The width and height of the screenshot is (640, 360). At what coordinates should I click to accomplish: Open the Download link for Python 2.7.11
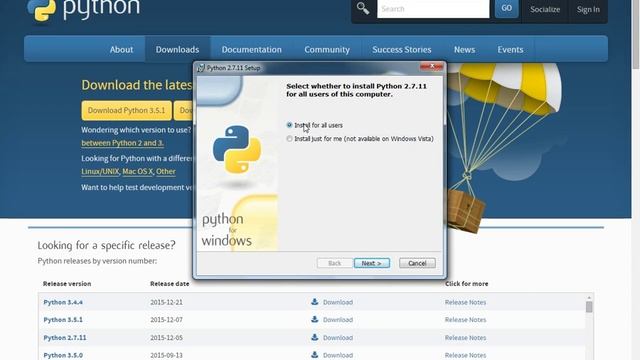click(x=338, y=338)
